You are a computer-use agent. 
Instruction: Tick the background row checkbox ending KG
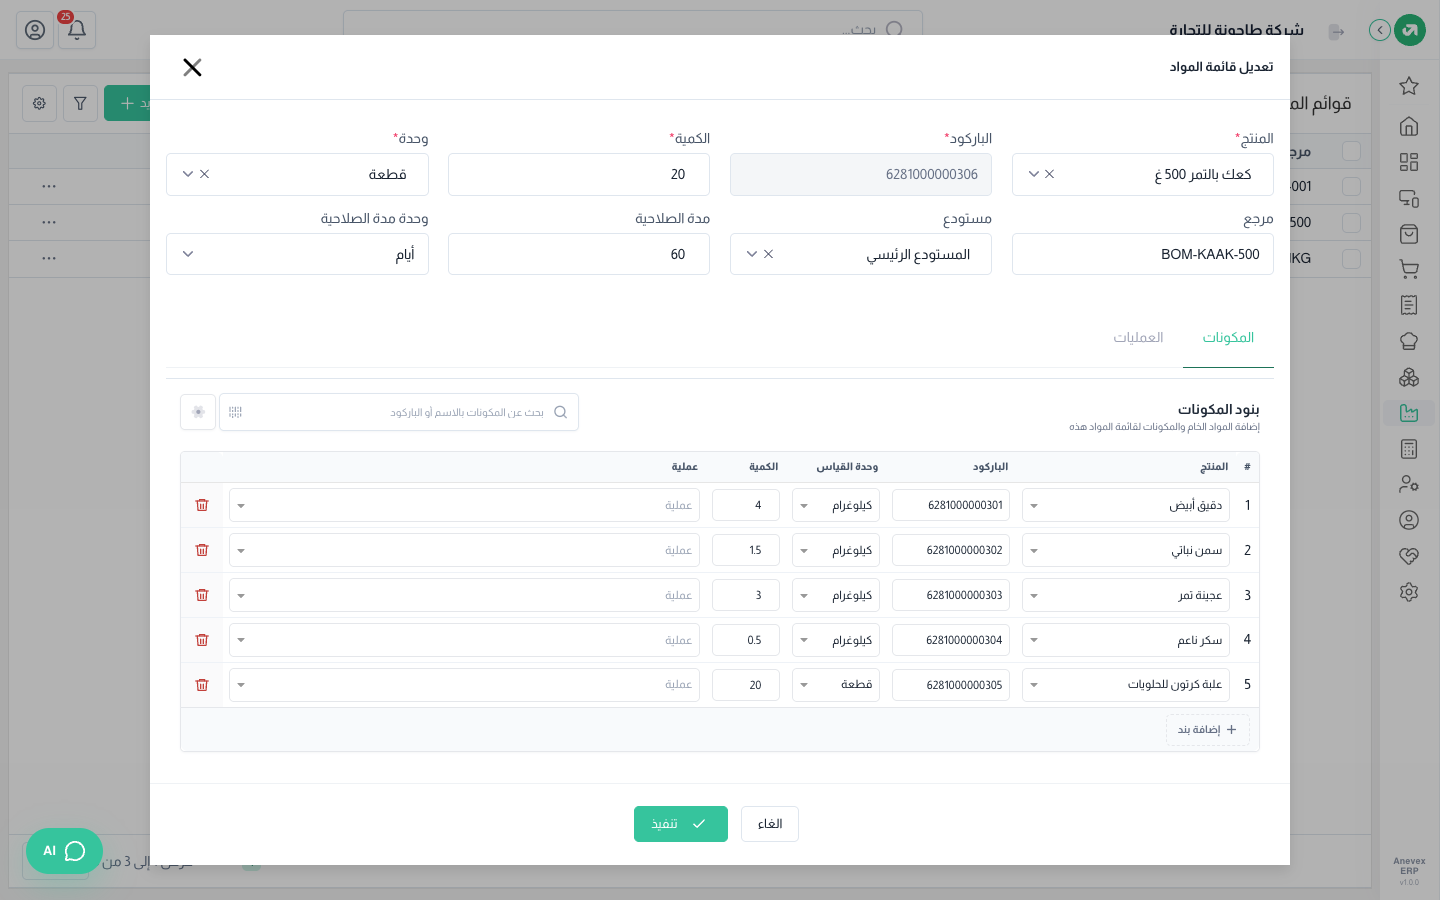(1351, 258)
